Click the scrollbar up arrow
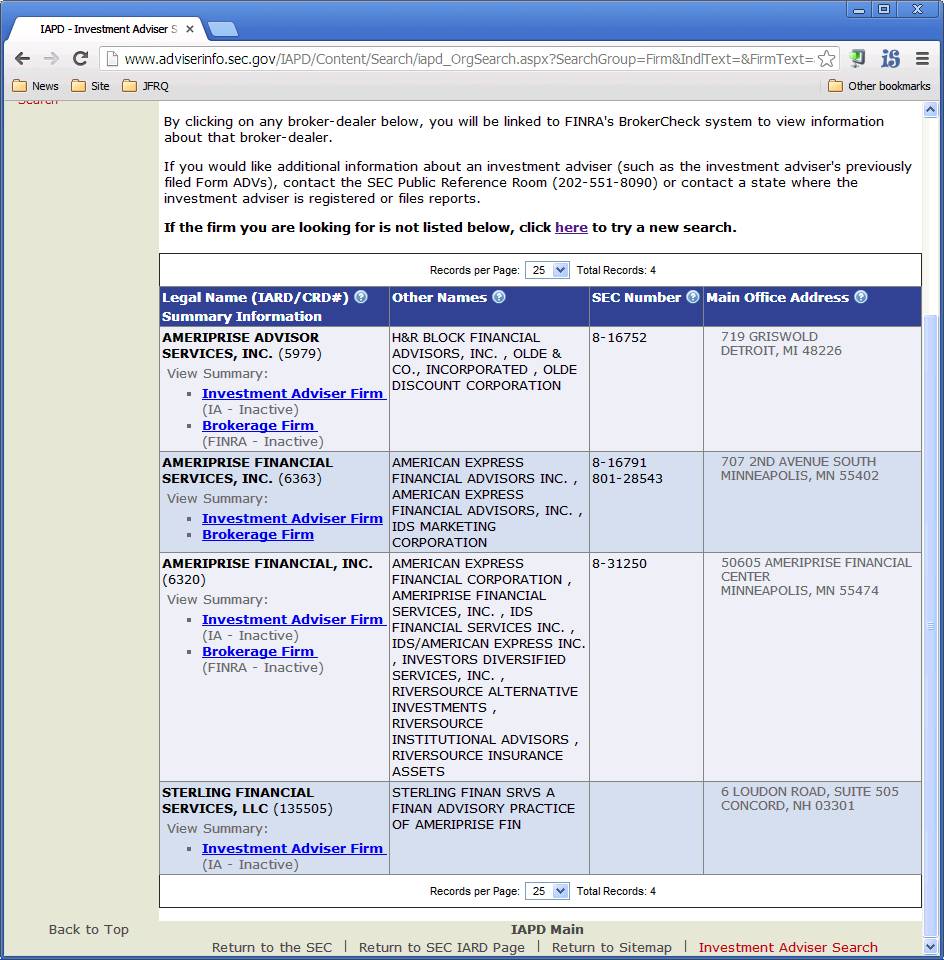This screenshot has width=944, height=960. tap(930, 110)
